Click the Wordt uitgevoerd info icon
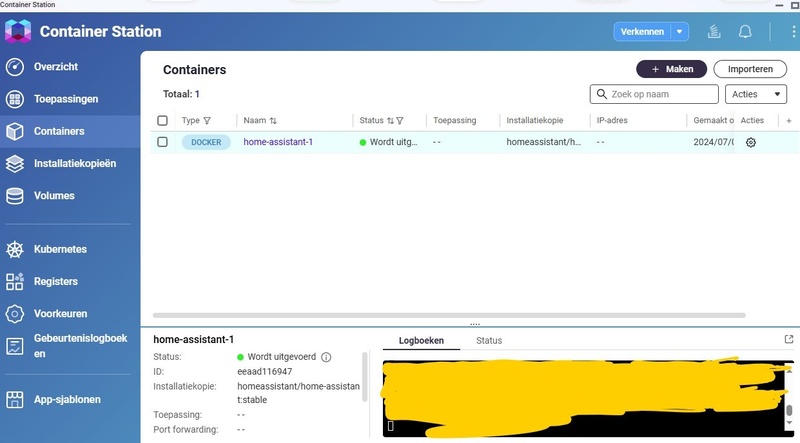The width and height of the screenshot is (800, 443). [x=326, y=357]
